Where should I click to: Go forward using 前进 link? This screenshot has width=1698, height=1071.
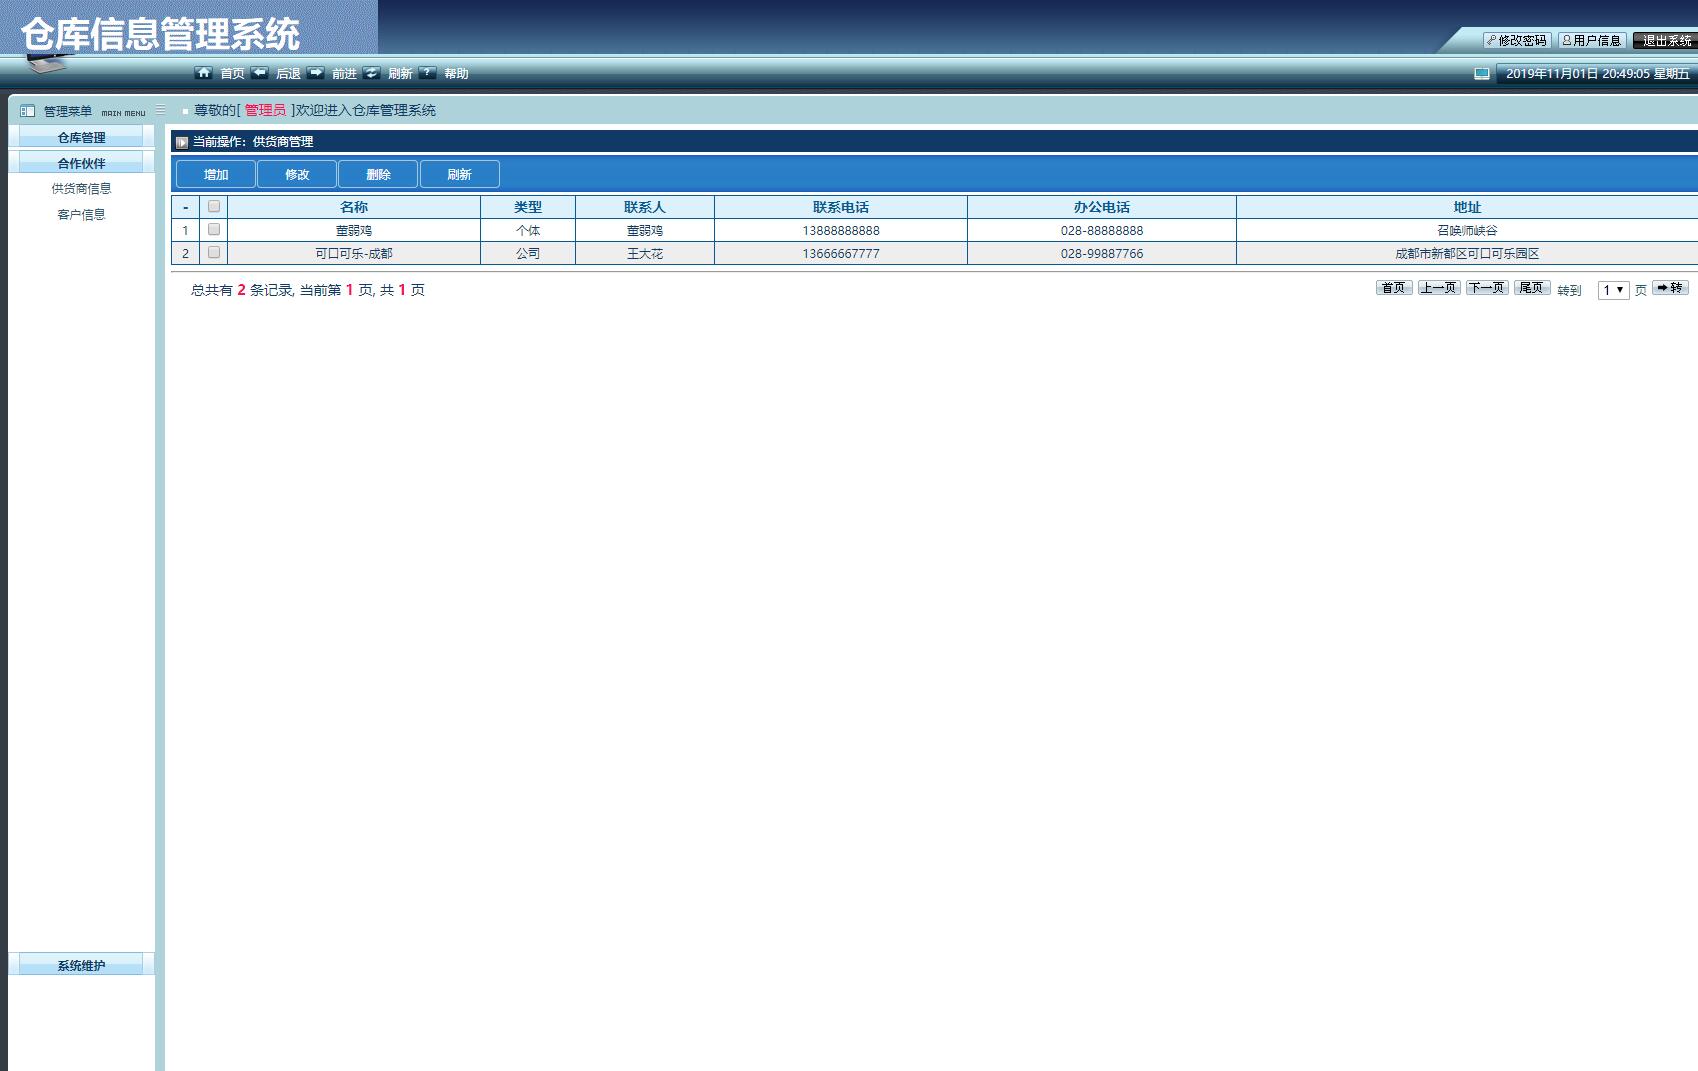344,74
